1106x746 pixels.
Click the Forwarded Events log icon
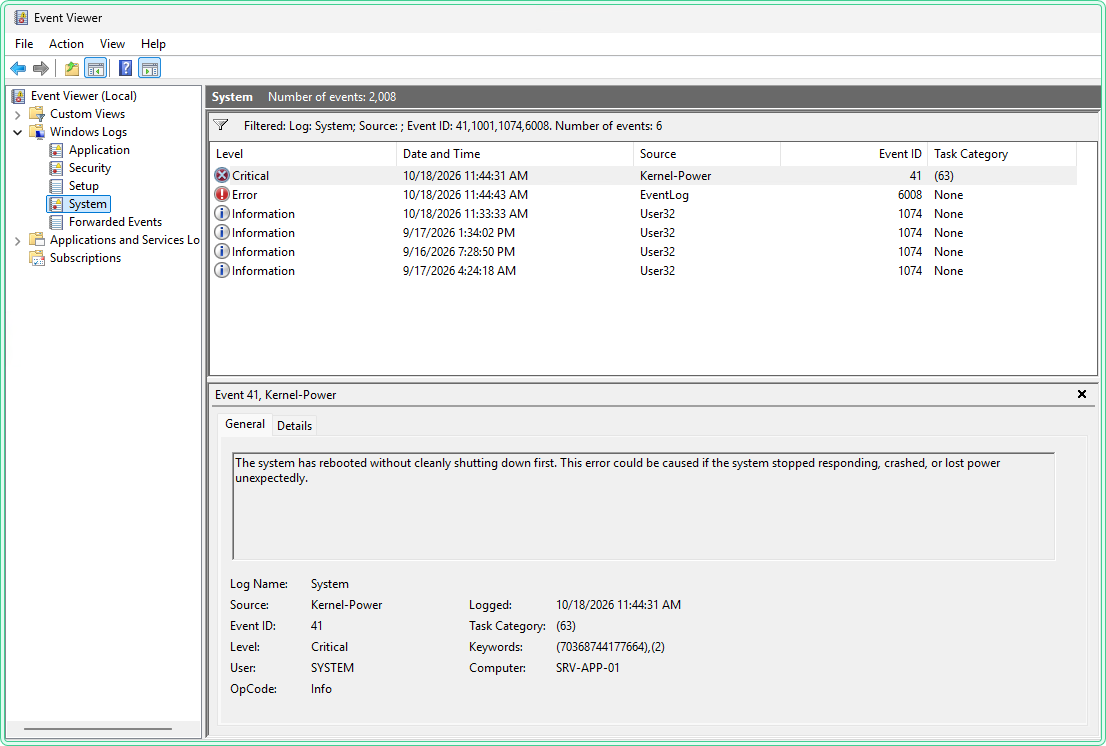[x=56, y=222]
